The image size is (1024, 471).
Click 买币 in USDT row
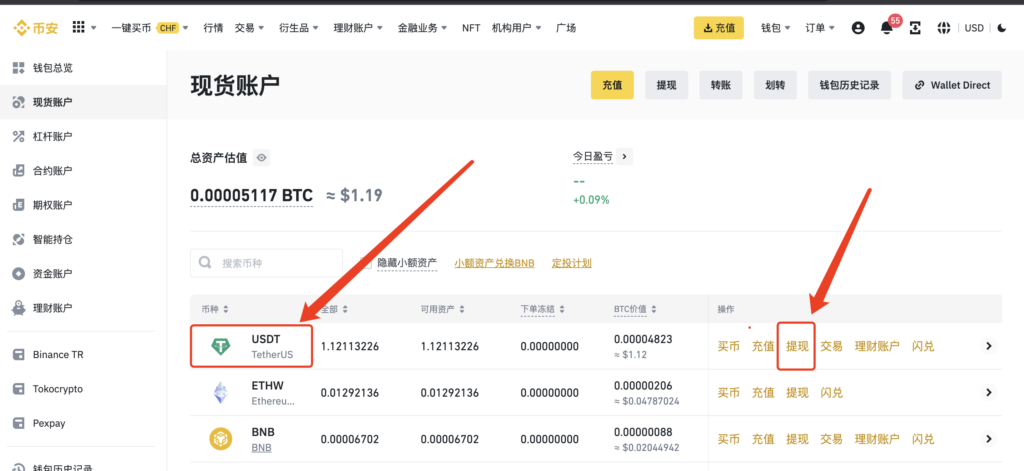[728, 346]
